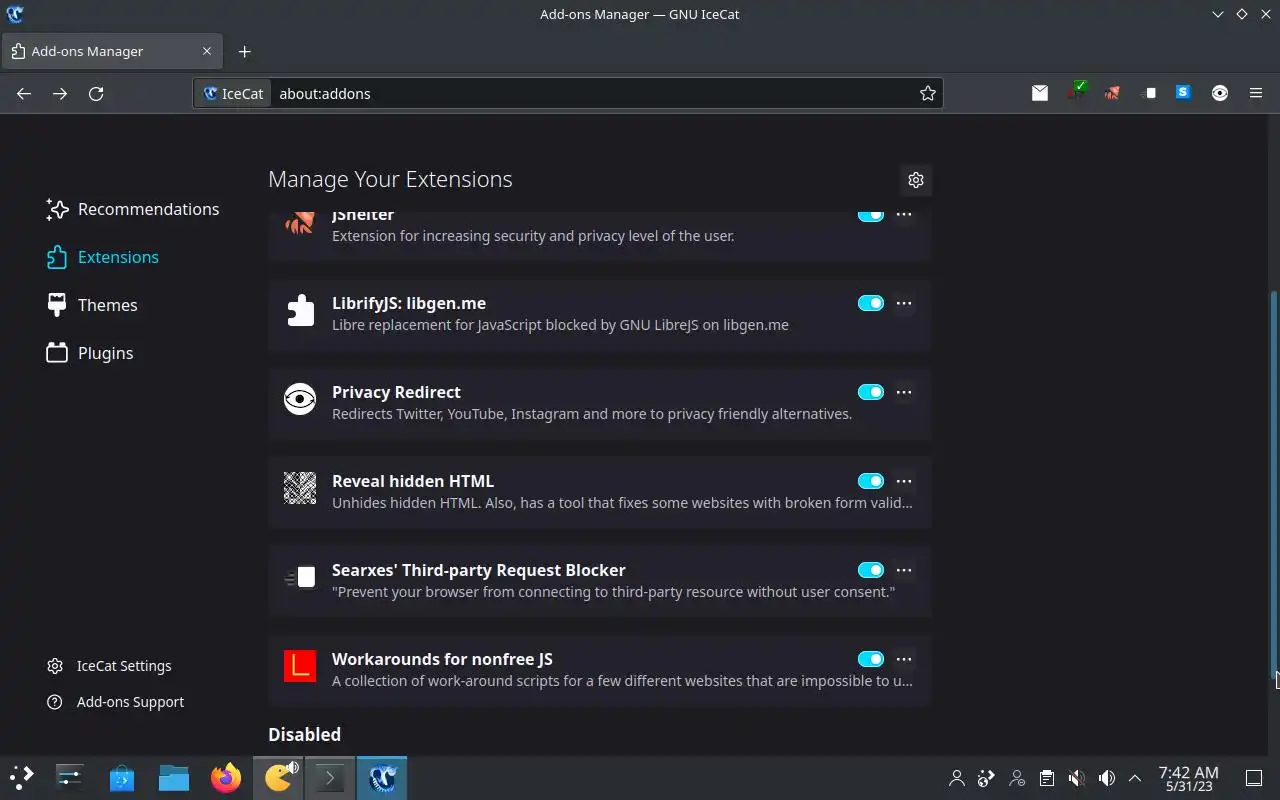This screenshot has width=1280, height=800.
Task: Click the muted audio tray icon
Action: pos(1076,778)
